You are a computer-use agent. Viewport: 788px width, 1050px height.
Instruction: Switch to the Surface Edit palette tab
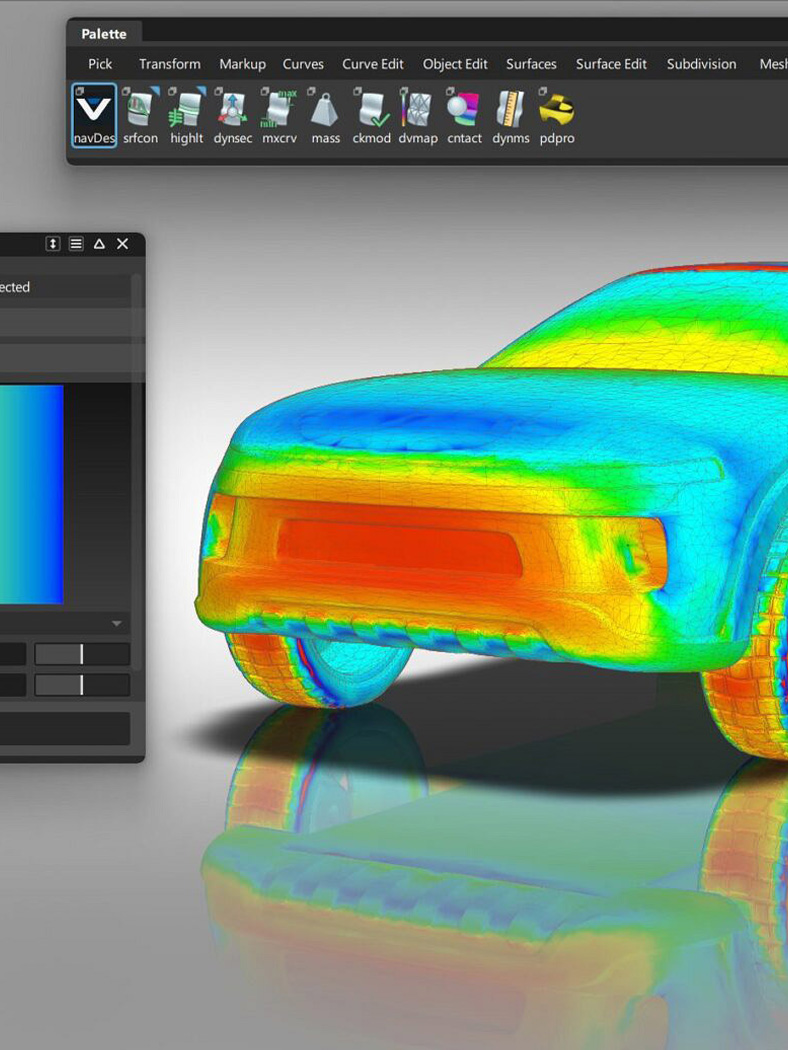coord(611,64)
